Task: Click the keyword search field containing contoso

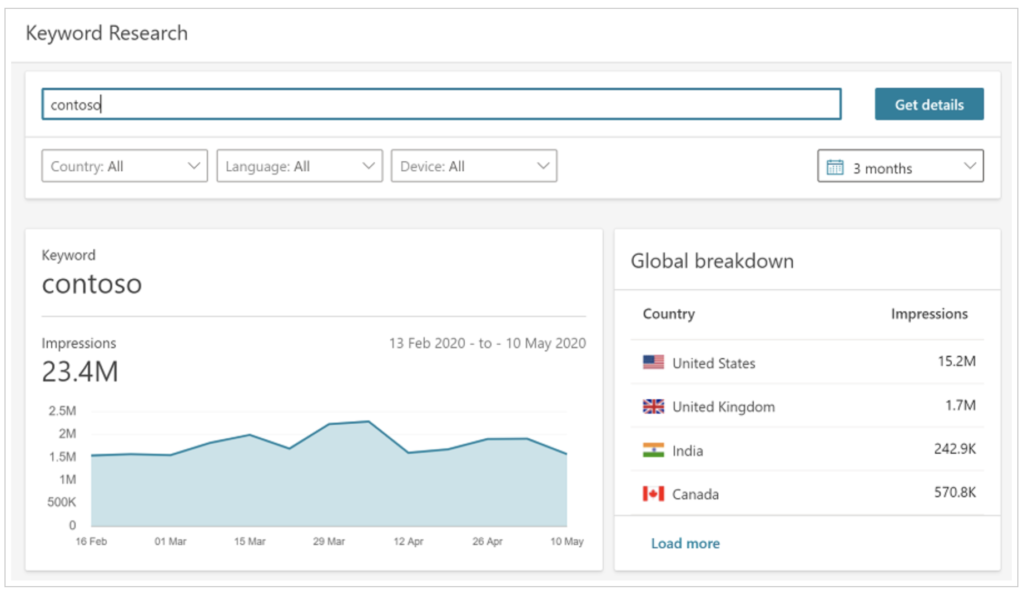Action: pyautogui.click(x=441, y=105)
